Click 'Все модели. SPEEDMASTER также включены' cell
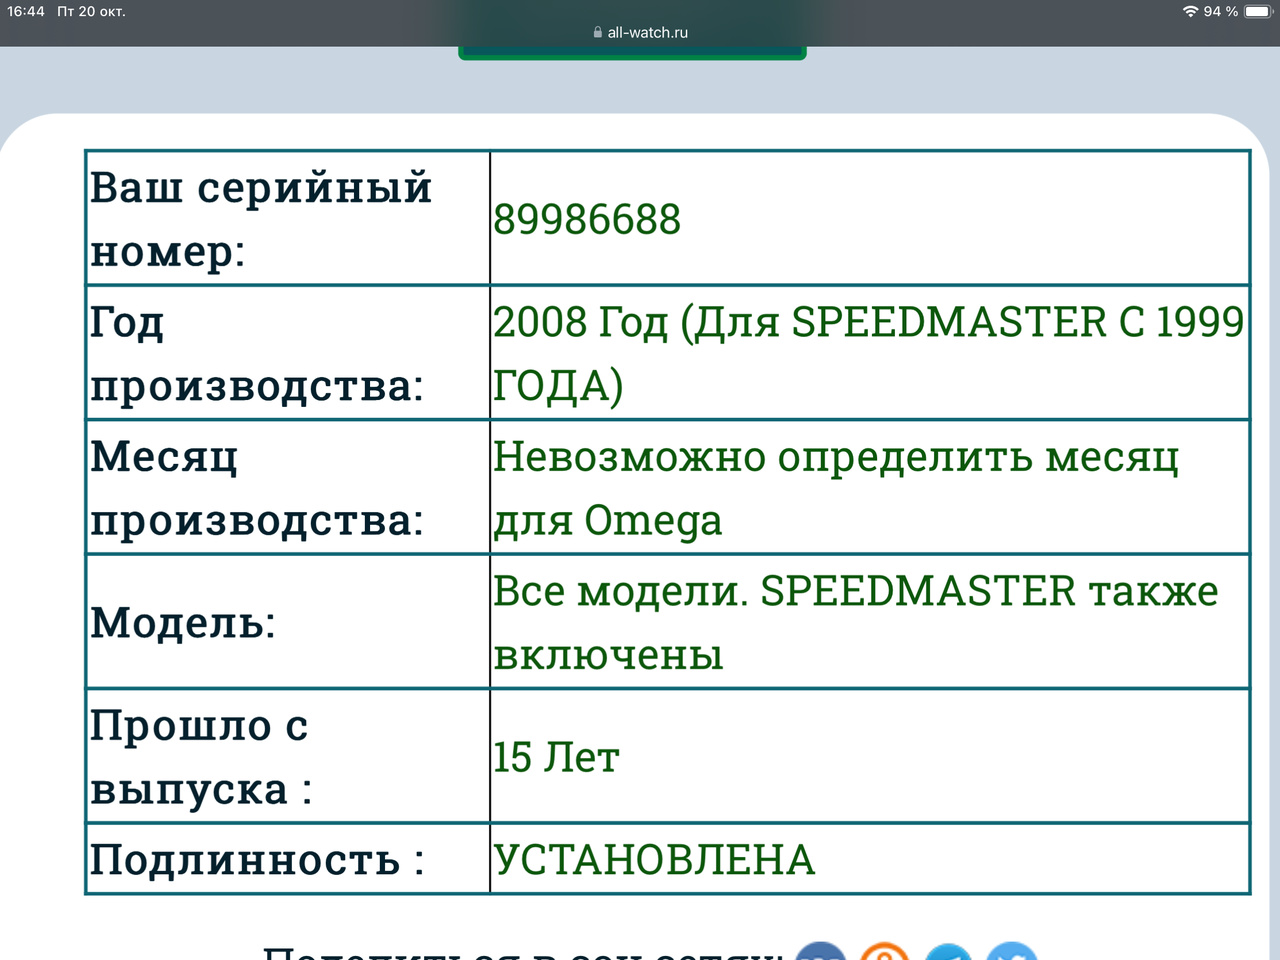1280x960 pixels. 855,622
